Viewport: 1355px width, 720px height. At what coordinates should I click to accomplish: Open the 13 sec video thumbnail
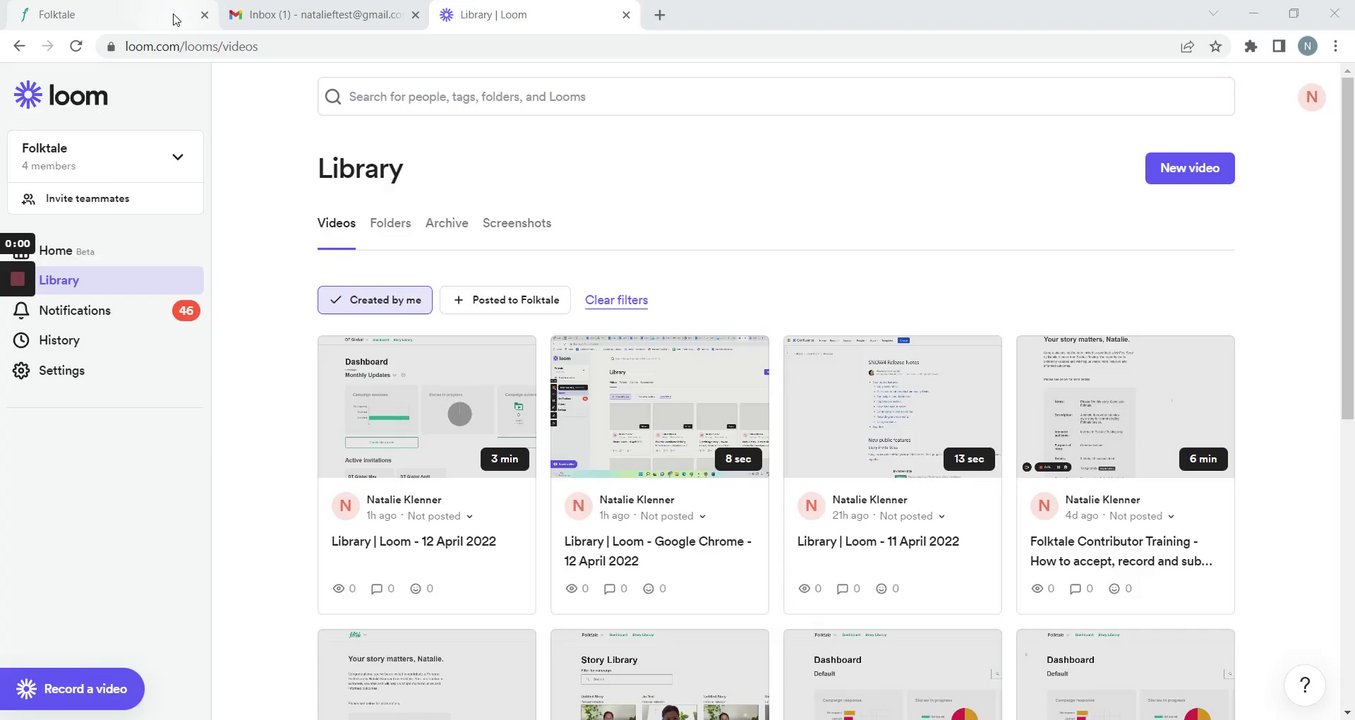point(893,407)
